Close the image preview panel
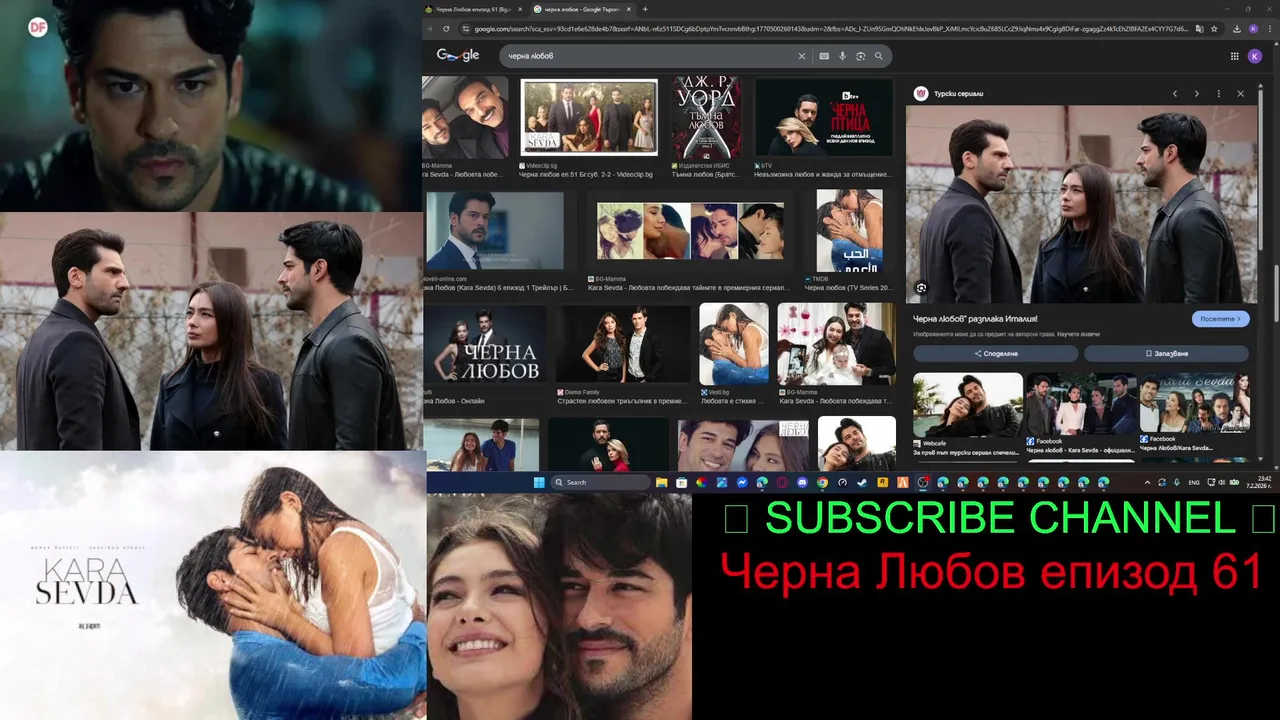 click(1240, 94)
